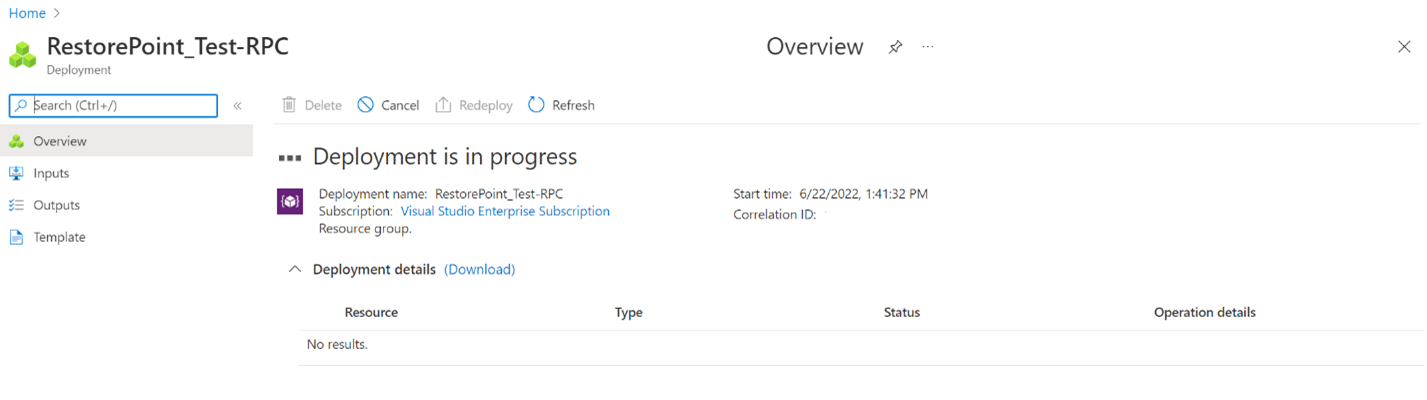This screenshot has width=1427, height=400.
Task: Collapse the Deployment details section
Action: coord(294,269)
